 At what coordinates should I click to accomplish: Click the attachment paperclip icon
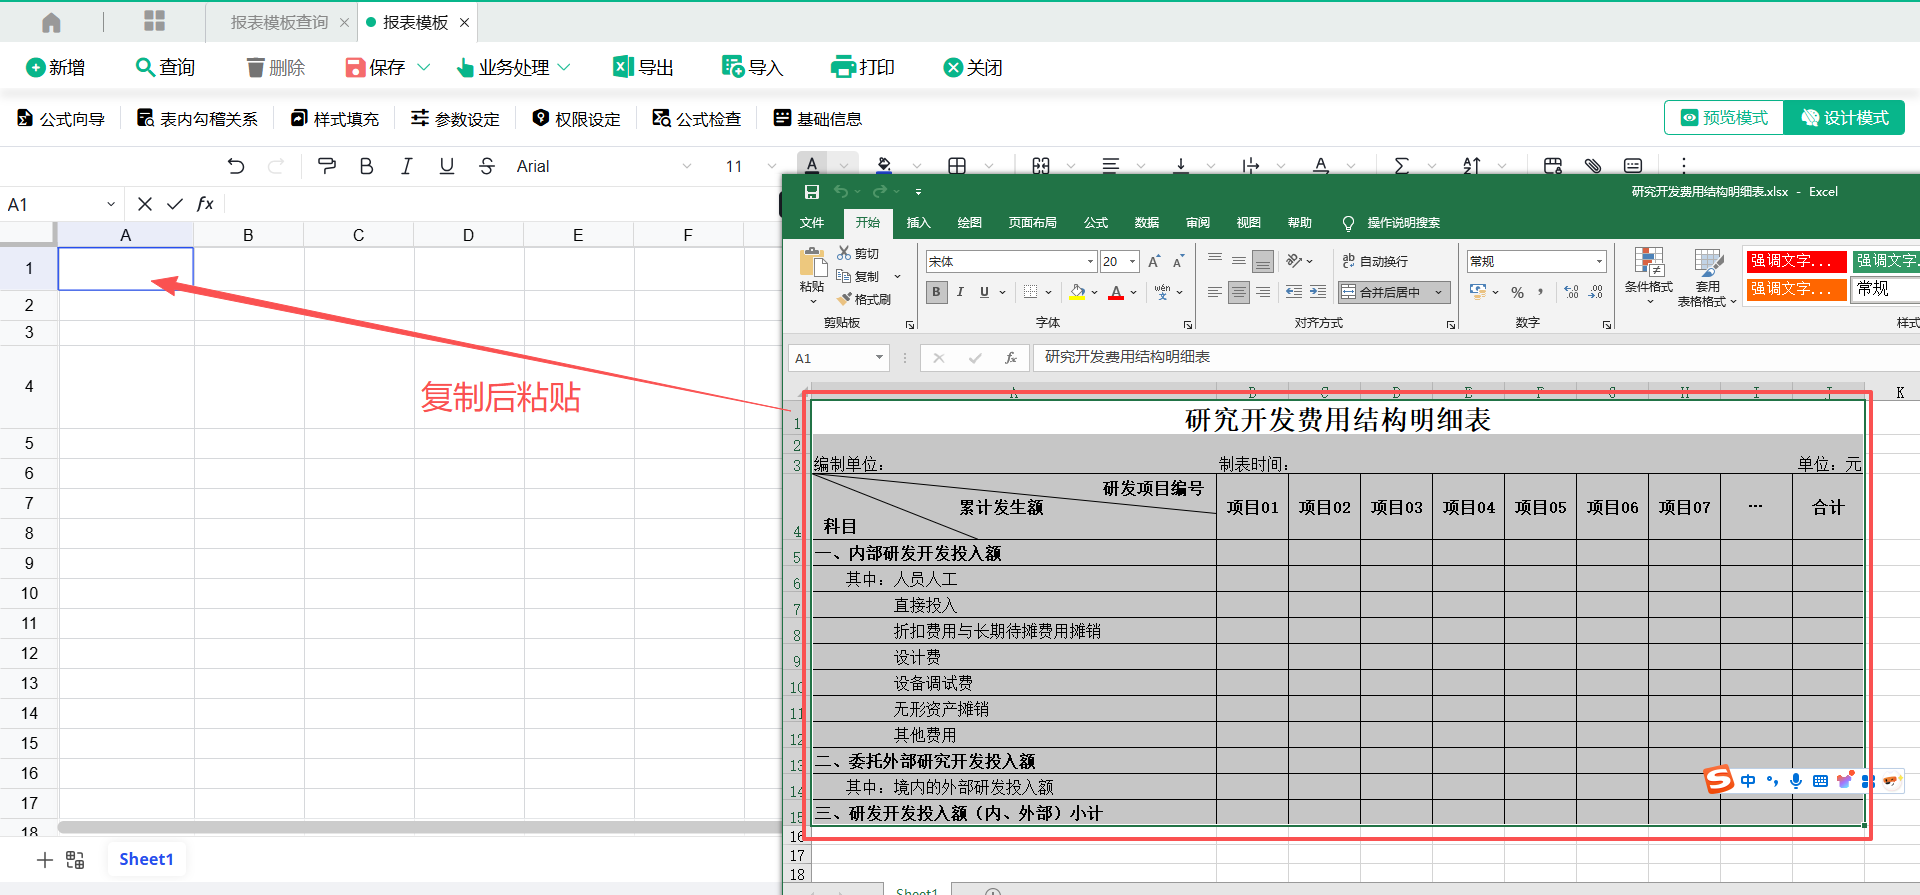[x=1593, y=166]
